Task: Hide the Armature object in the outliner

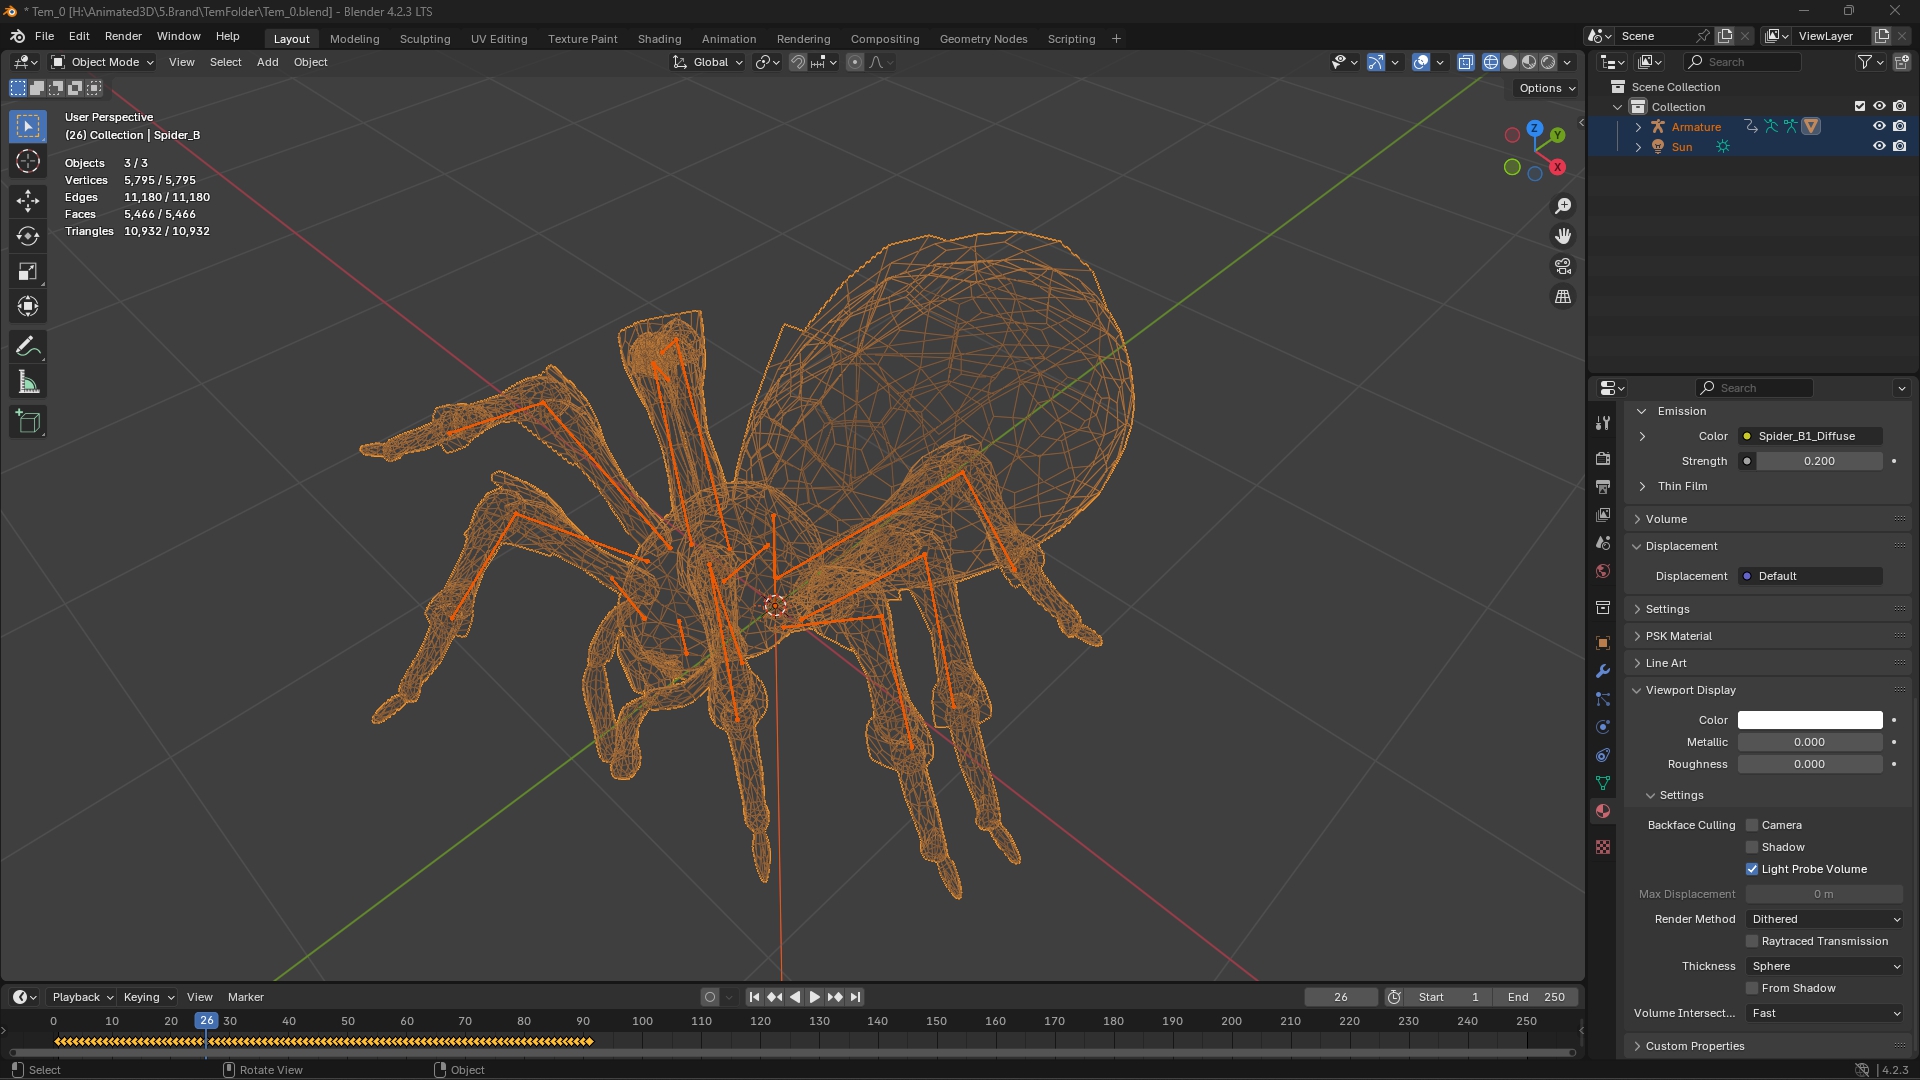Action: pos(1880,126)
